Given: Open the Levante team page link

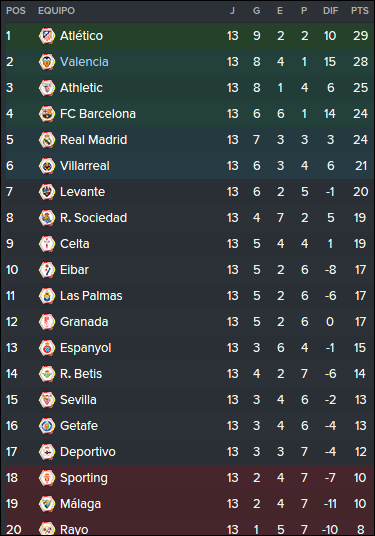Looking at the screenshot, I should click(82, 192).
